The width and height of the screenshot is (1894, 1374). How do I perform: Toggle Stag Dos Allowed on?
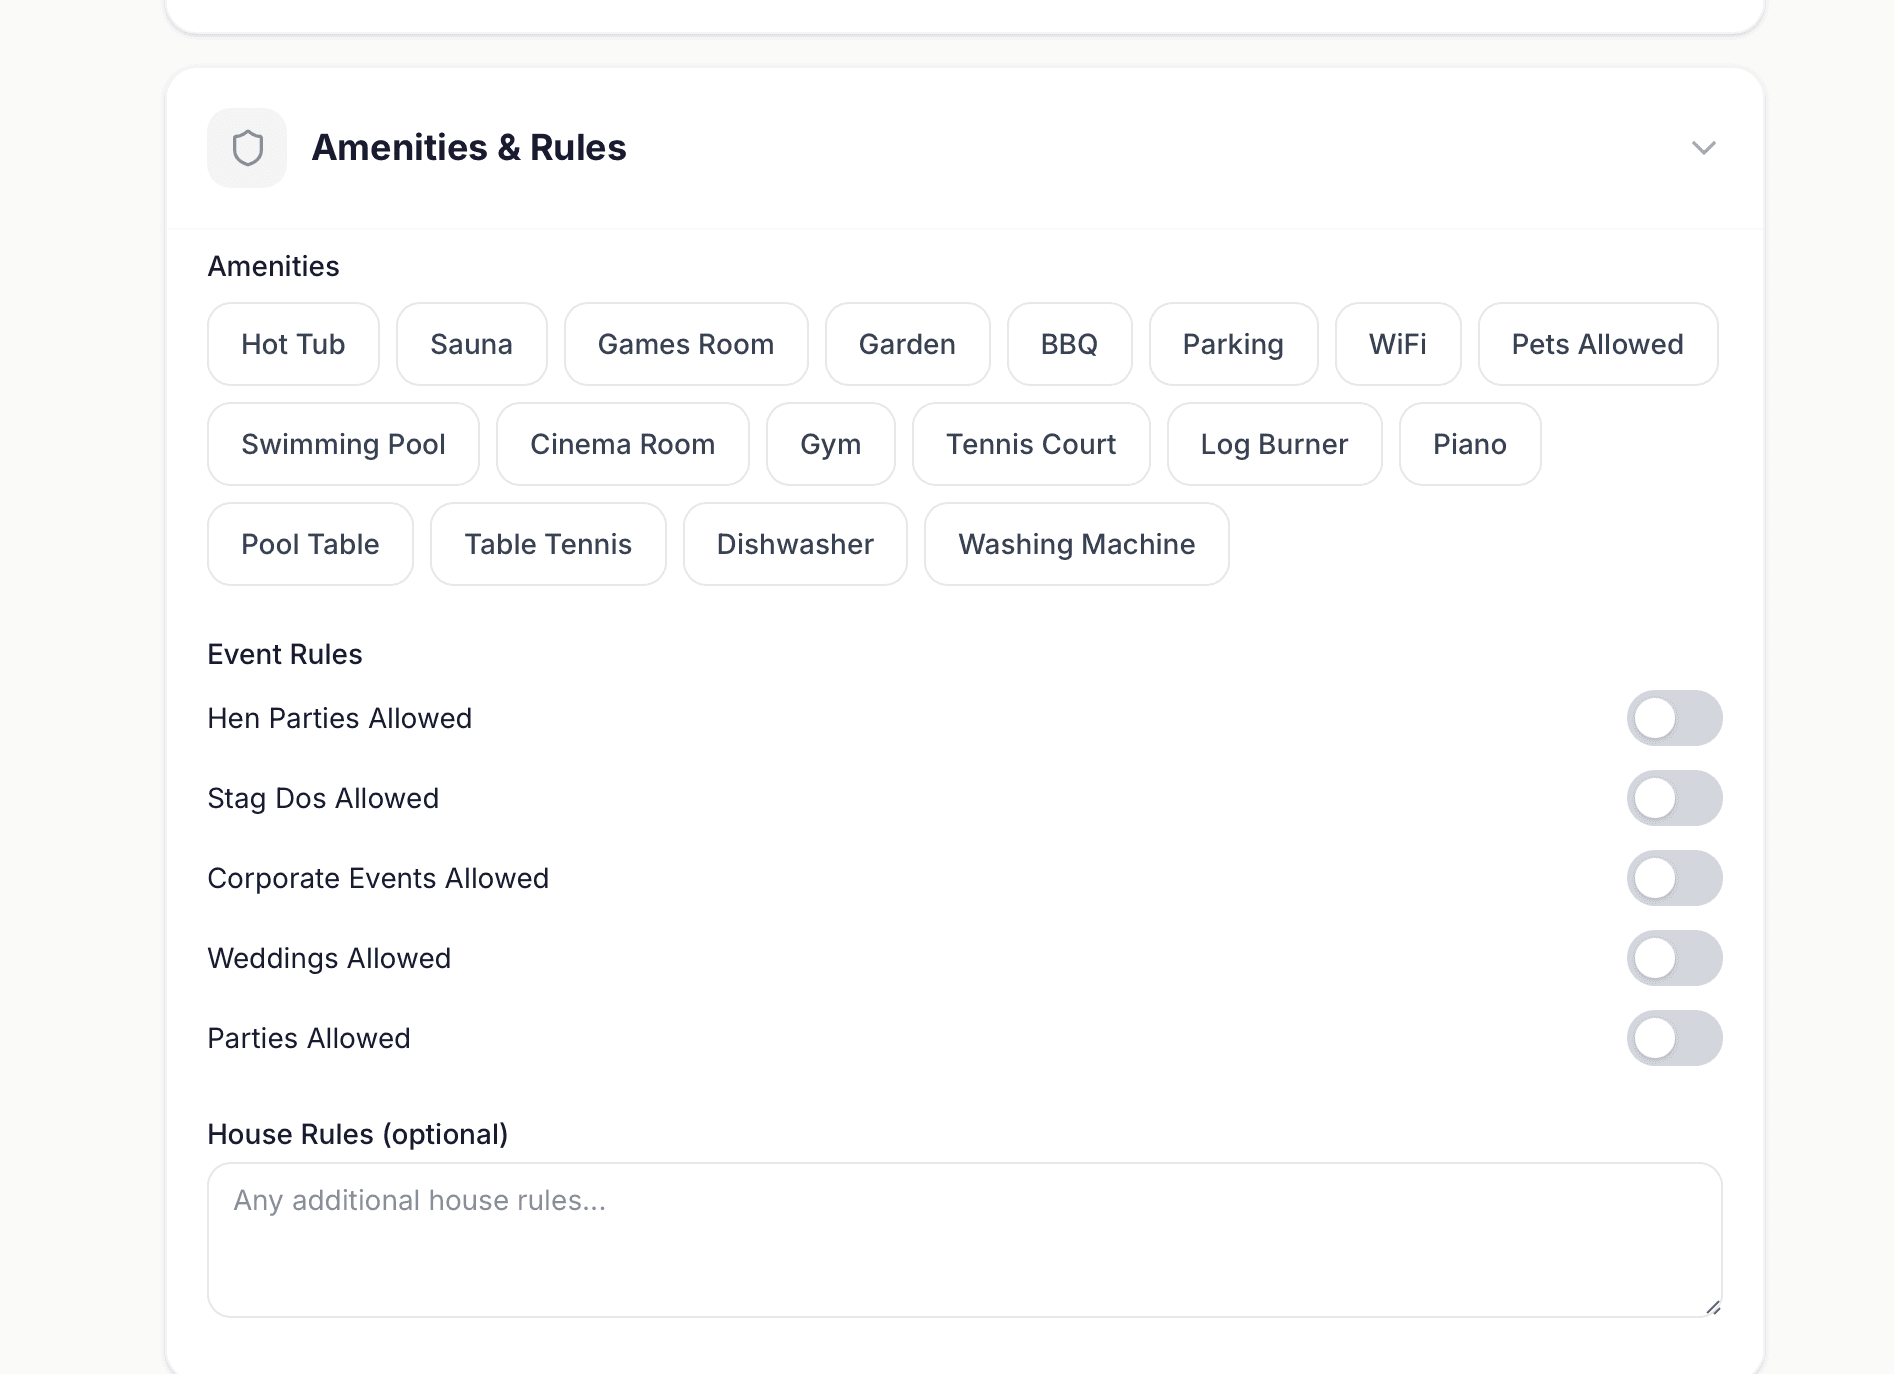coord(1674,798)
